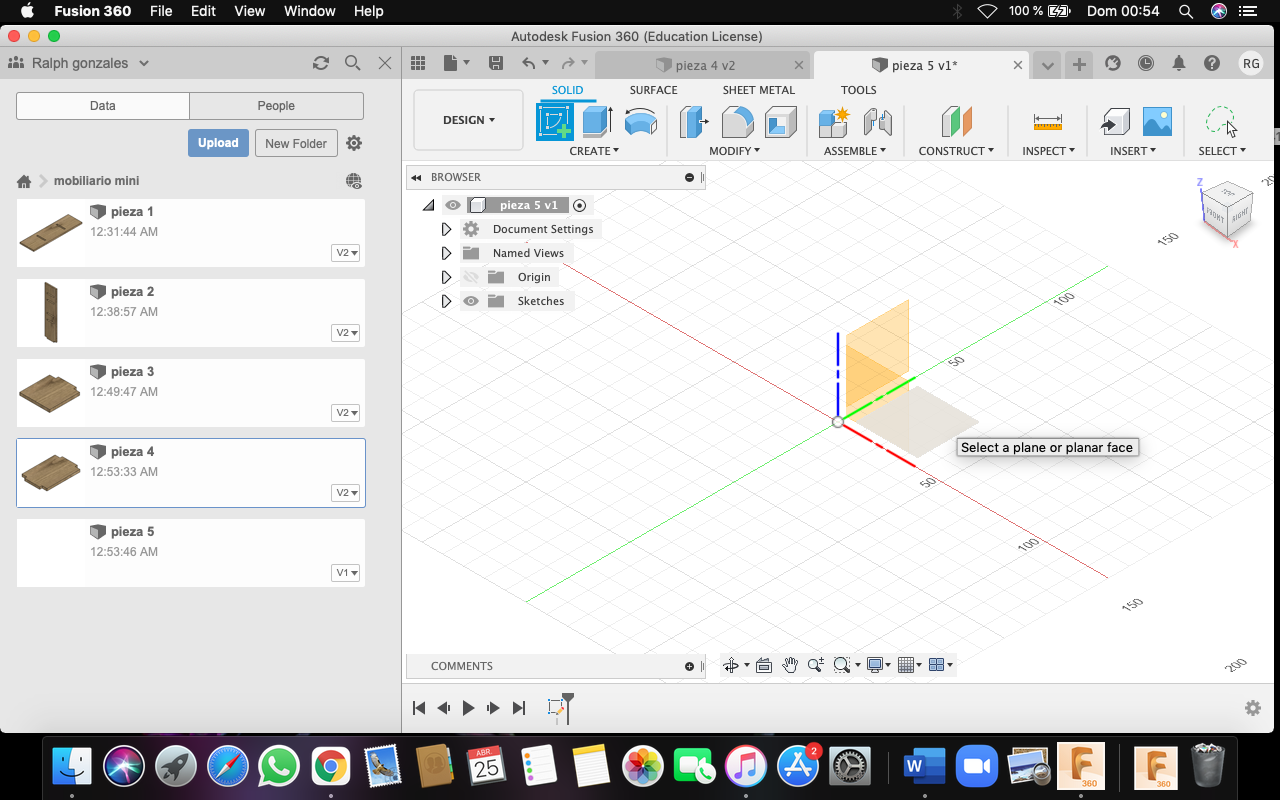The width and height of the screenshot is (1280, 800).
Task: Open the MODIFY dropdown menu
Action: pos(734,151)
